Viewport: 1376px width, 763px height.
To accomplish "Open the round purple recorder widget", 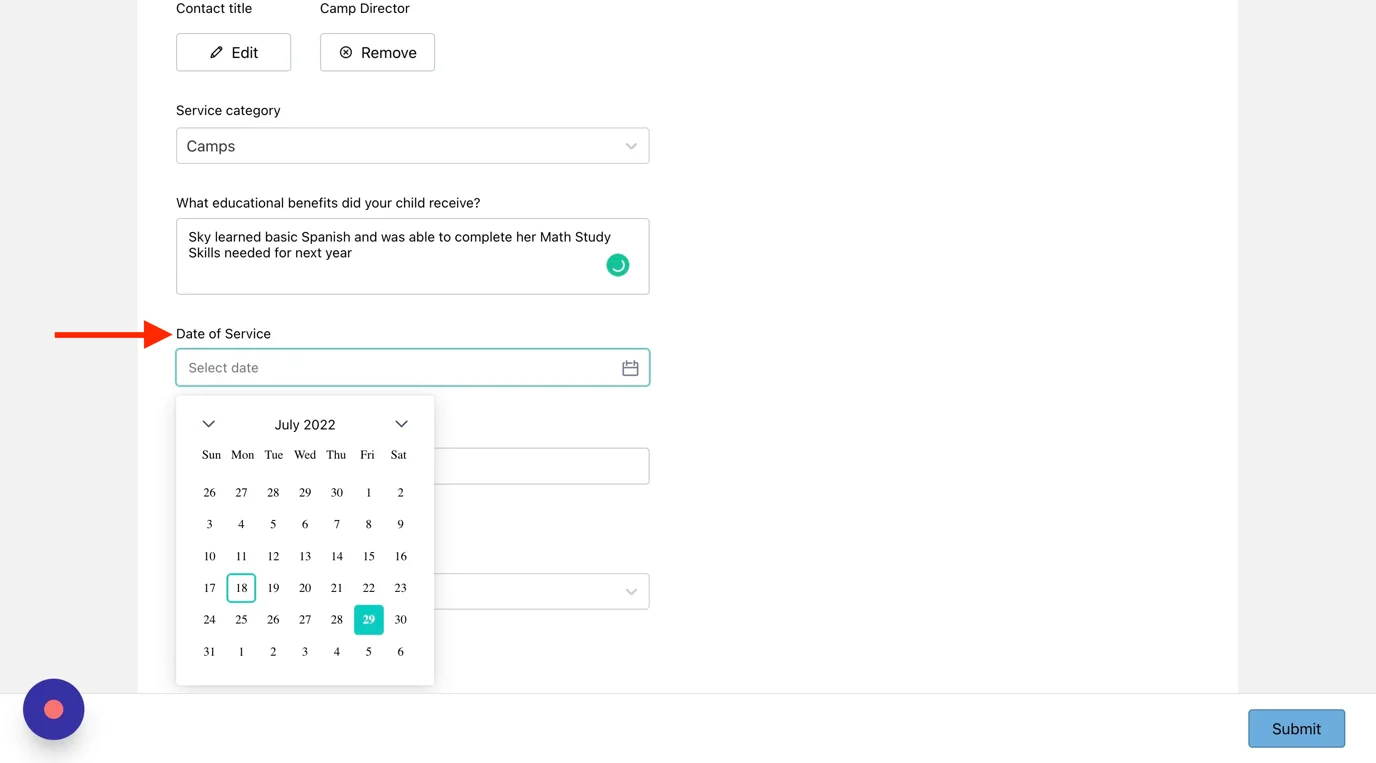I will click(54, 709).
